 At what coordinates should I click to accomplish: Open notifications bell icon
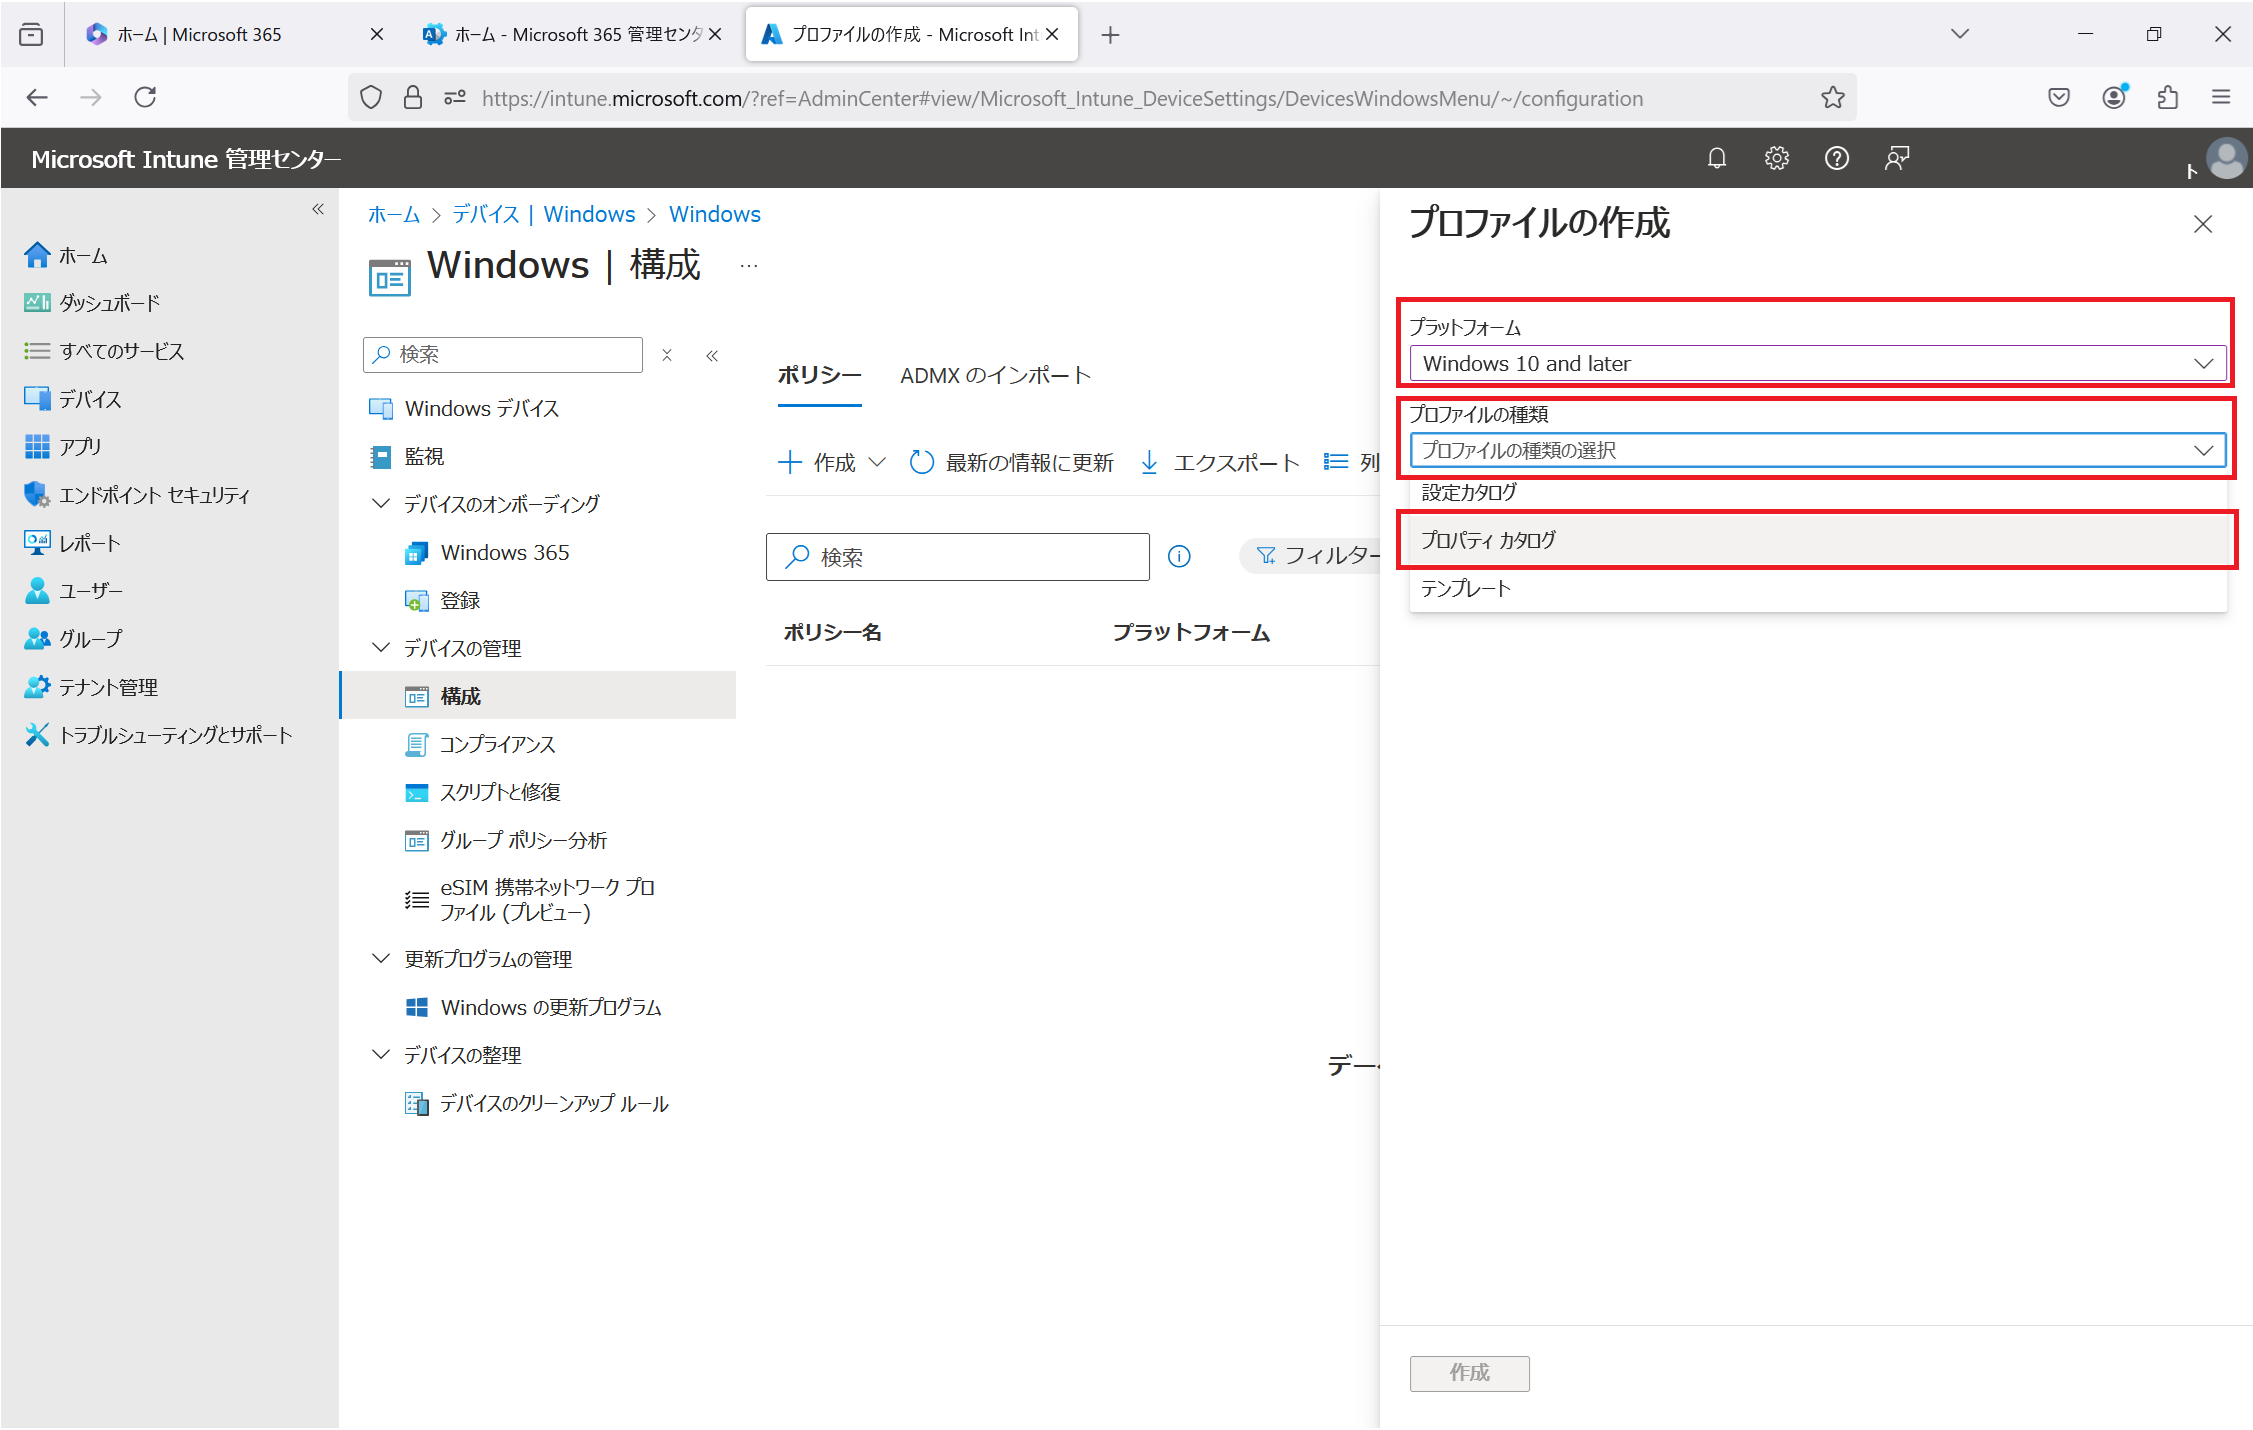1716,158
